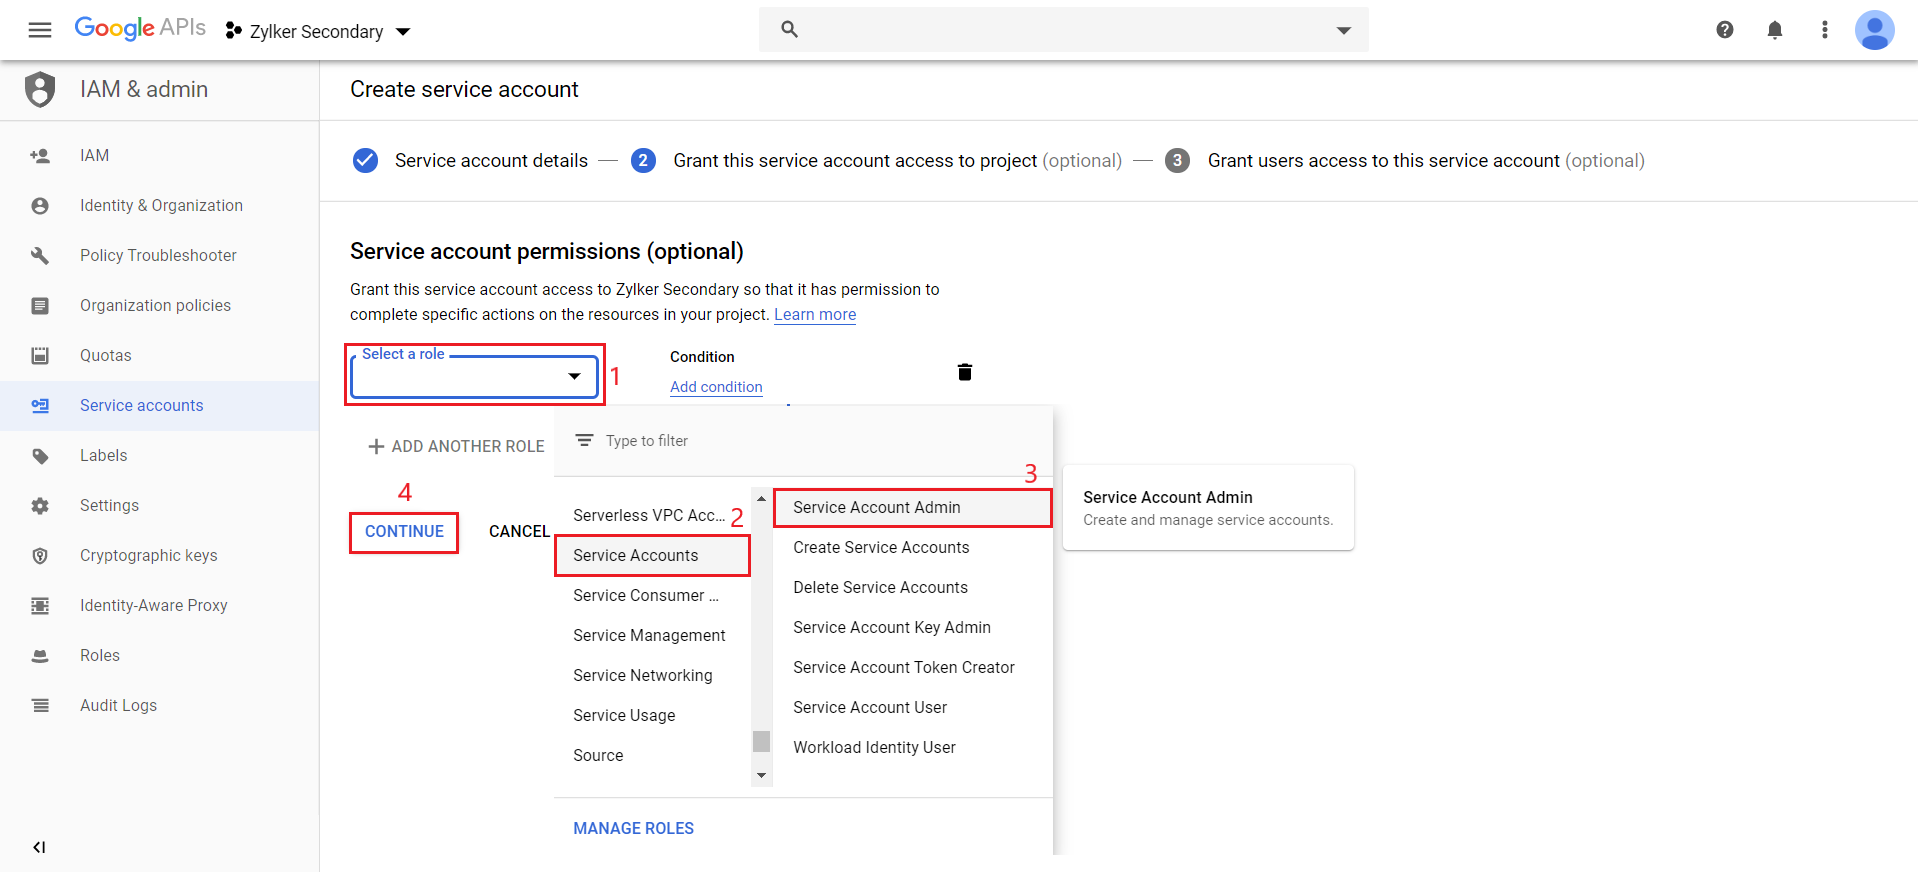Expand the Select a role dropdown
Viewport: 1918px width, 872px height.
pyautogui.click(x=474, y=376)
